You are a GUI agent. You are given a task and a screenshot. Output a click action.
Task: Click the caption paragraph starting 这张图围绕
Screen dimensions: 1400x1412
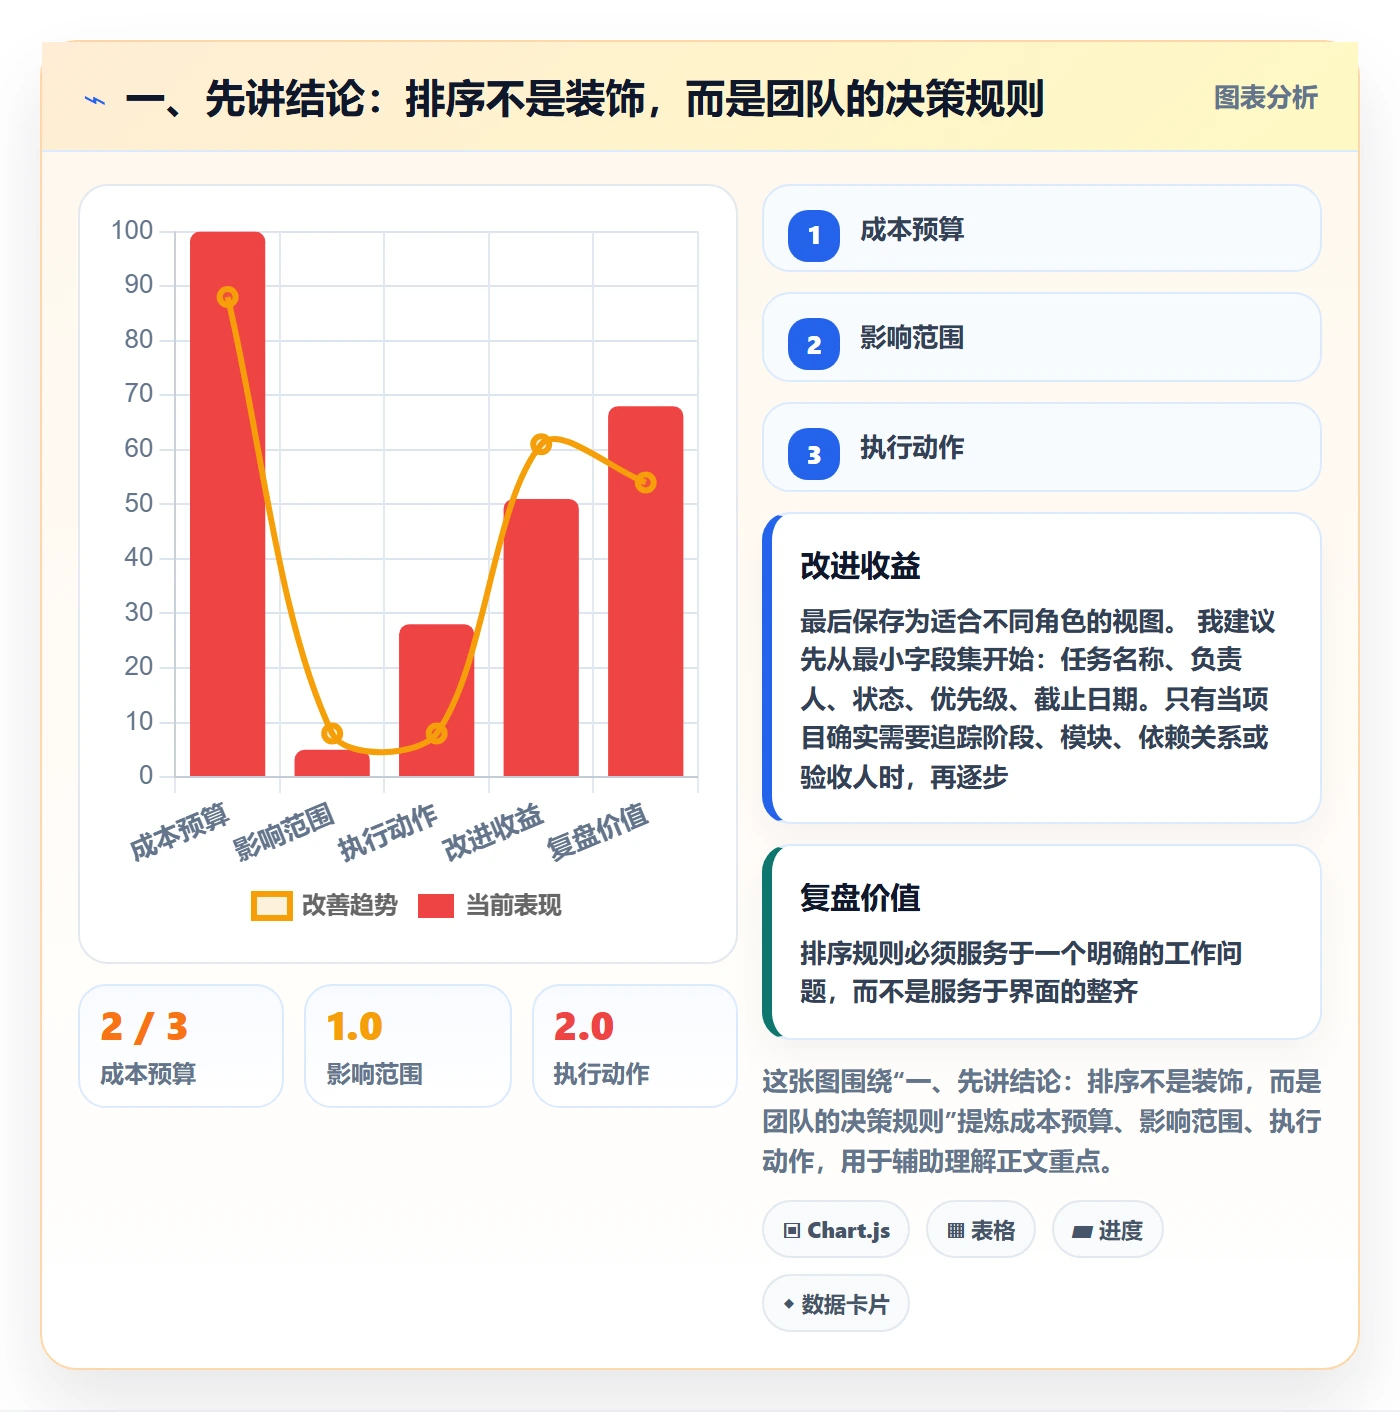tap(1041, 1121)
